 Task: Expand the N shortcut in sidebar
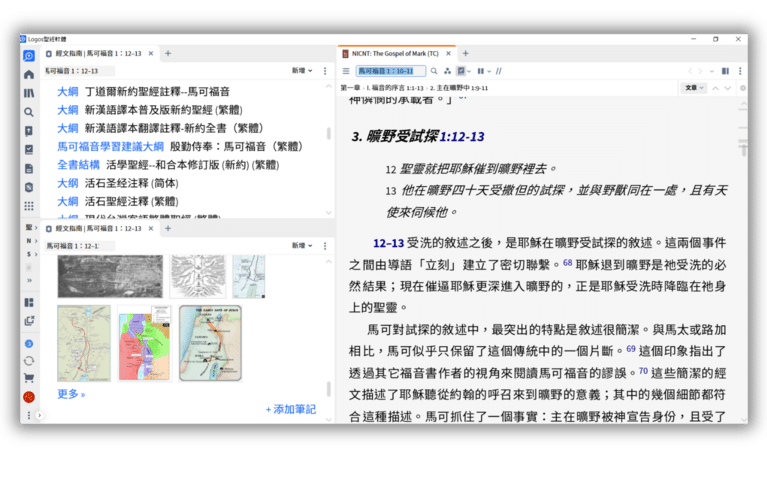point(31,241)
